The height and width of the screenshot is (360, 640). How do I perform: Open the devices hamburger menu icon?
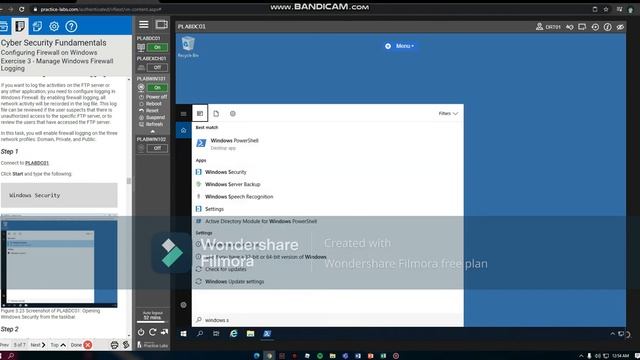(x=144, y=24)
